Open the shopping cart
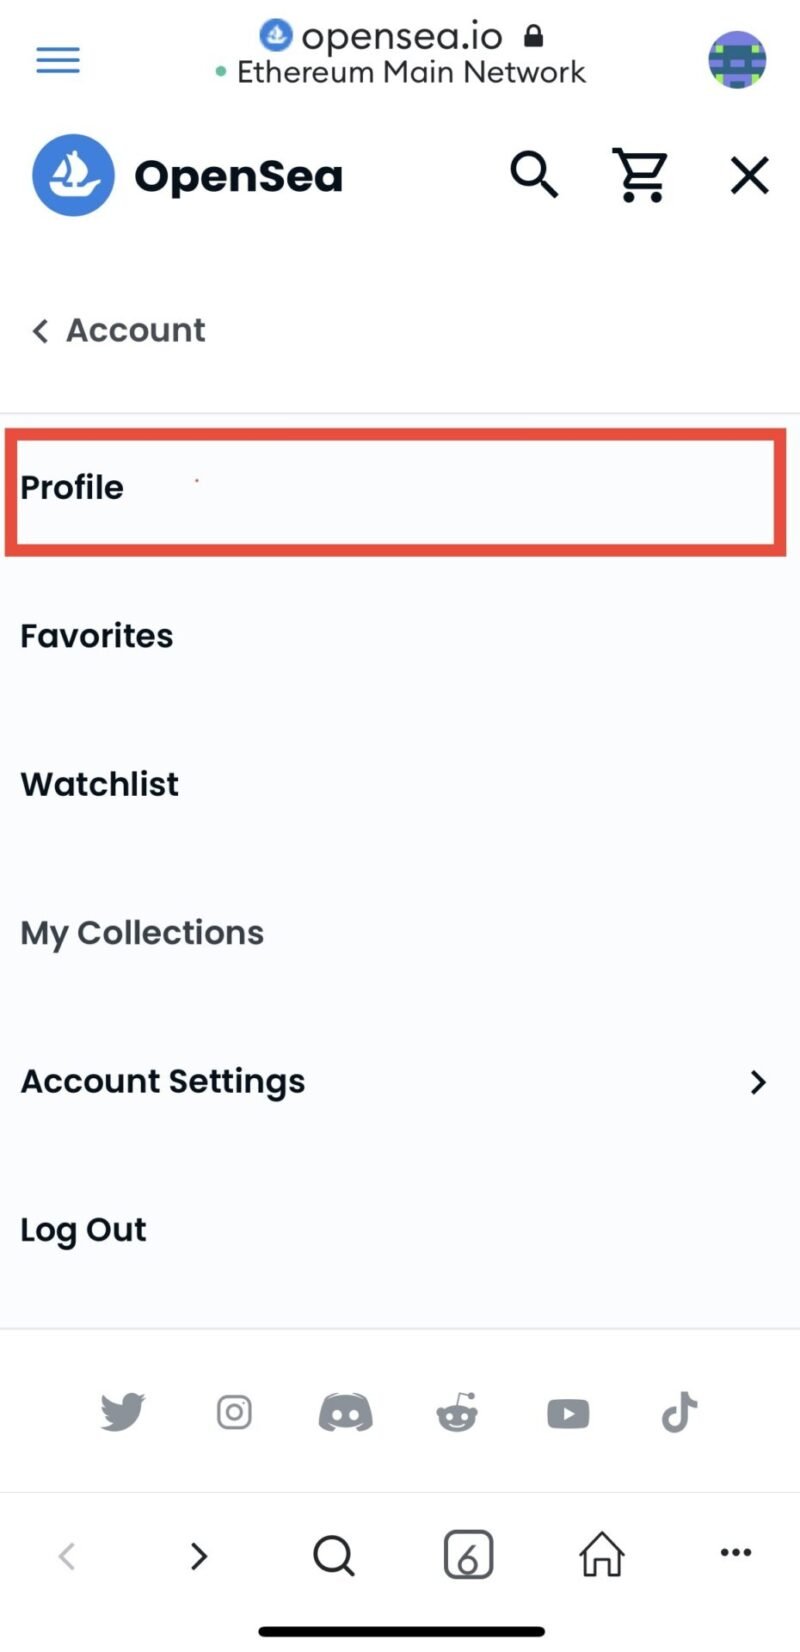The width and height of the screenshot is (800, 1652). pyautogui.click(x=640, y=175)
